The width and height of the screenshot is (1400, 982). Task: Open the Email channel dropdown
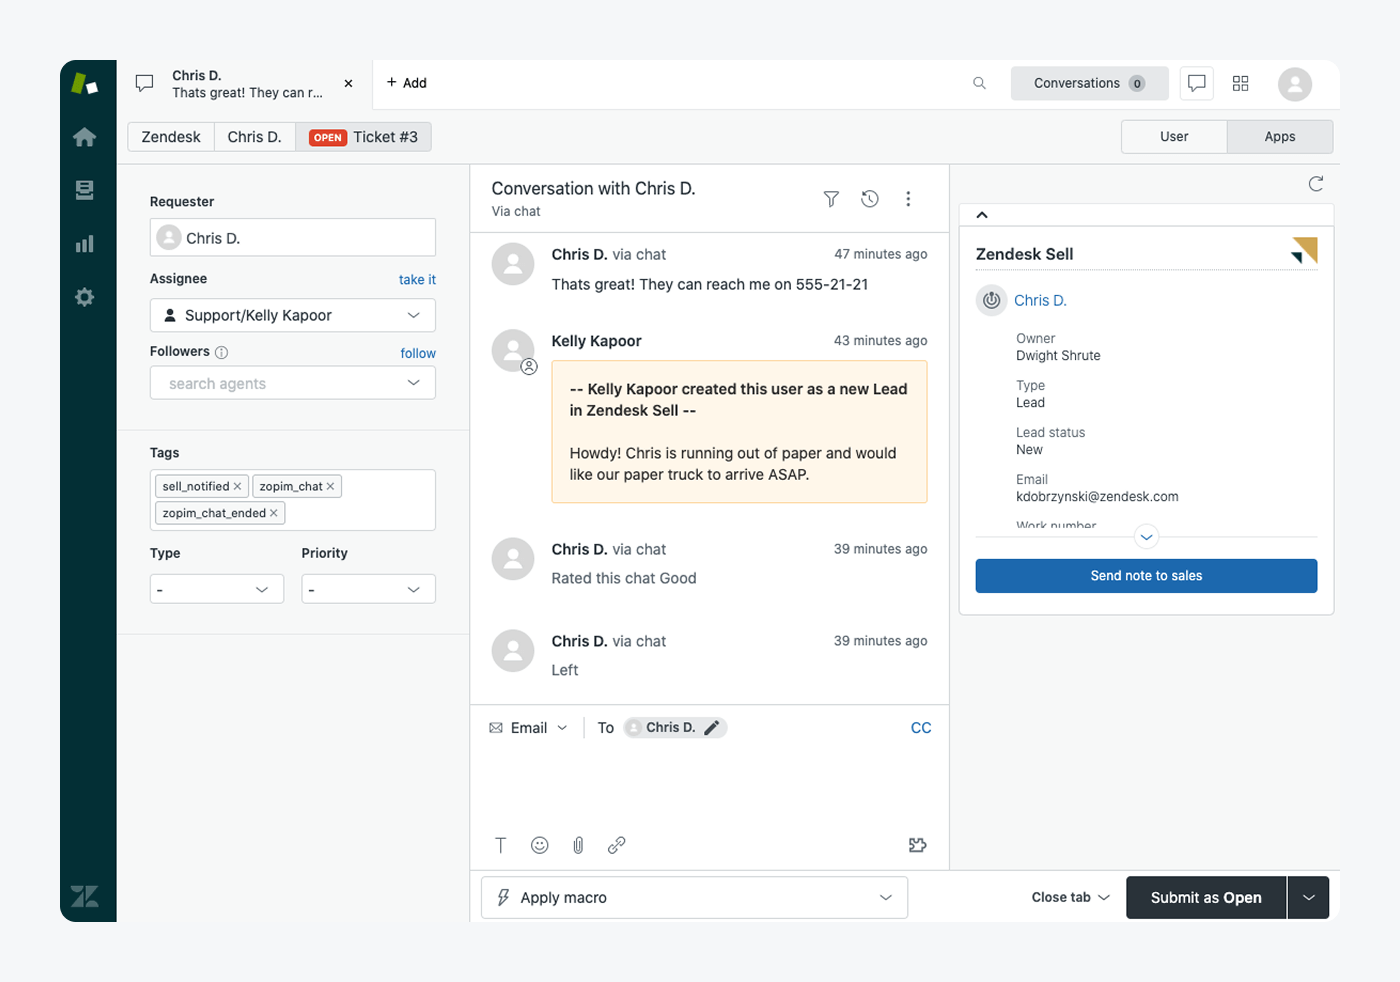(528, 728)
